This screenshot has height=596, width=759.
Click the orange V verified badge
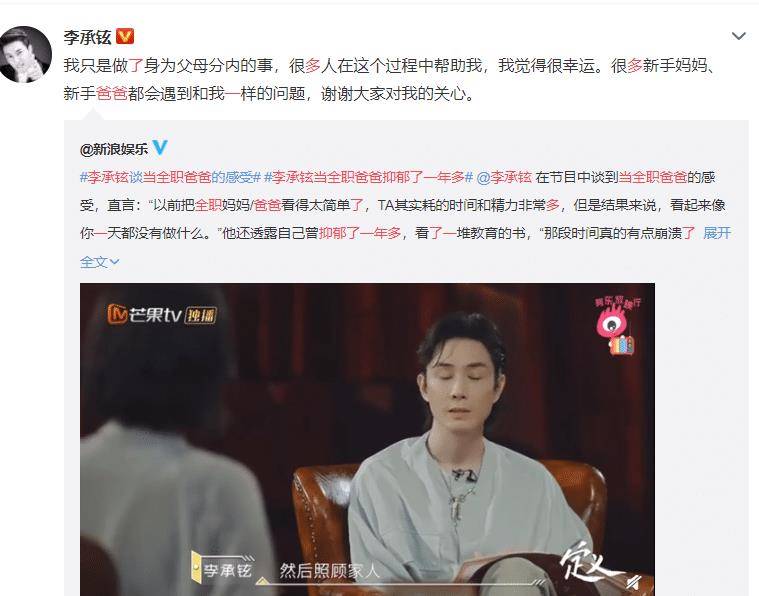click(x=125, y=36)
